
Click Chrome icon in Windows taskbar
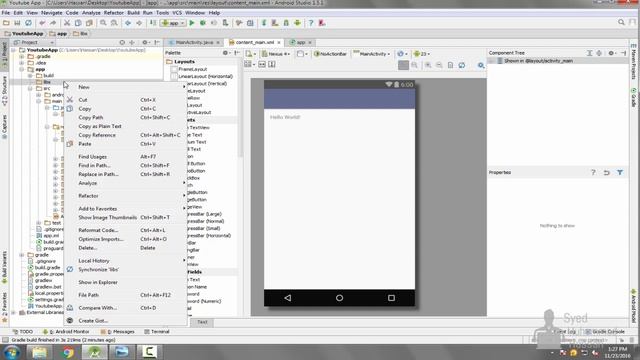point(68,352)
